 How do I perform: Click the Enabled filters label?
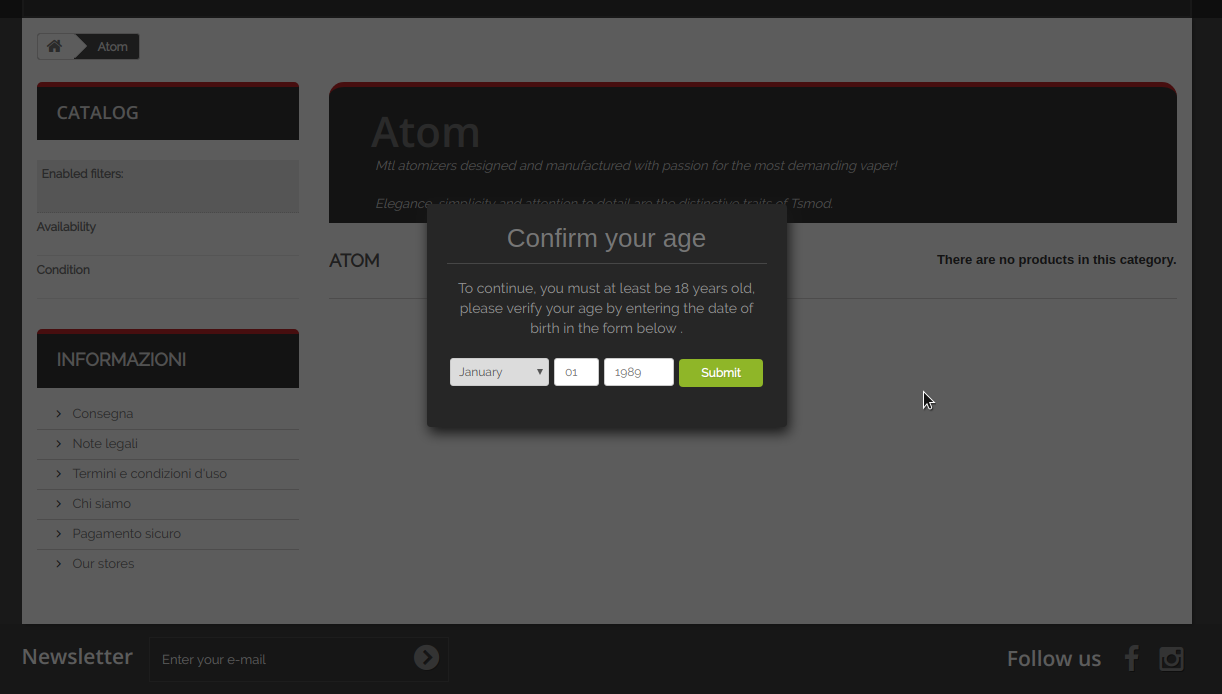(83, 174)
